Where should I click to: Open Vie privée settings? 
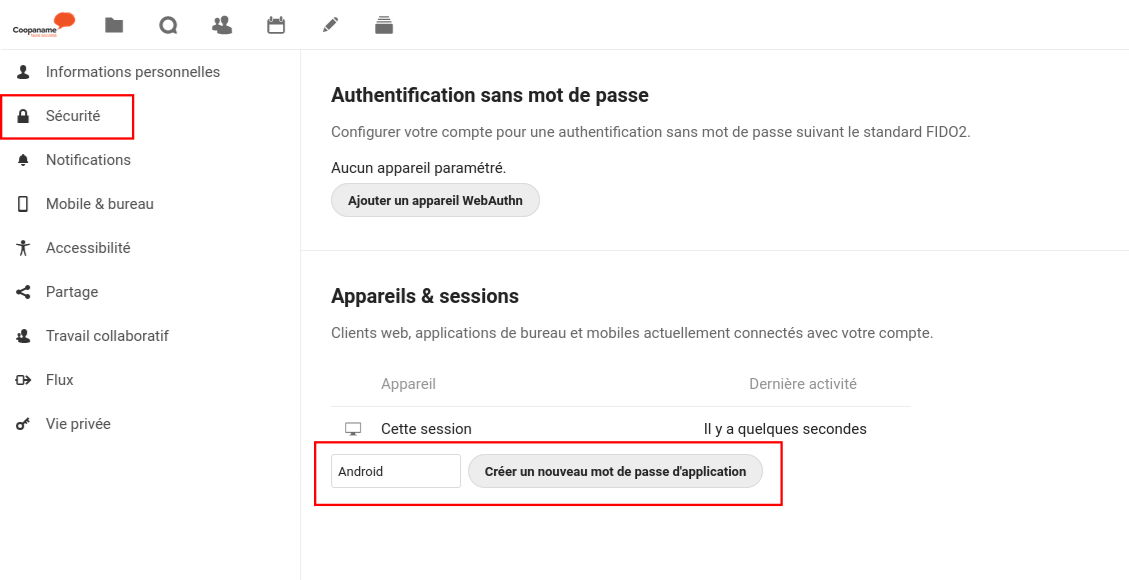point(78,424)
